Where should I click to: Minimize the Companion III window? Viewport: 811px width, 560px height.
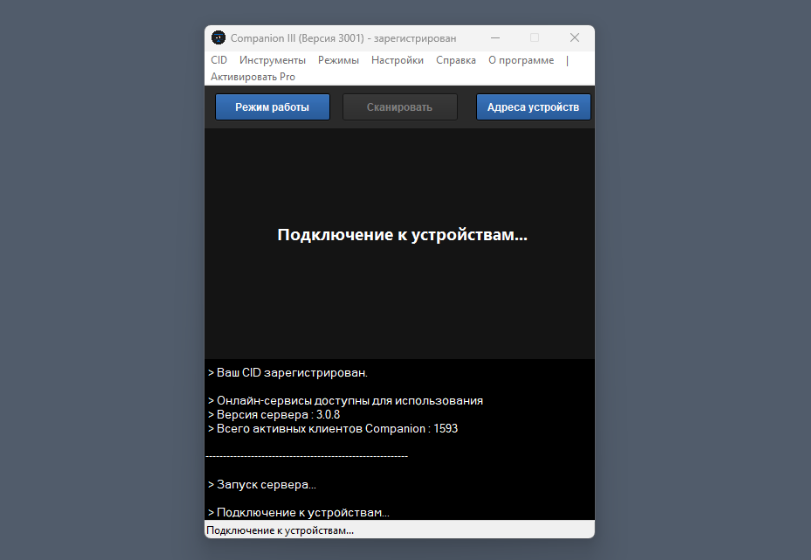495,38
